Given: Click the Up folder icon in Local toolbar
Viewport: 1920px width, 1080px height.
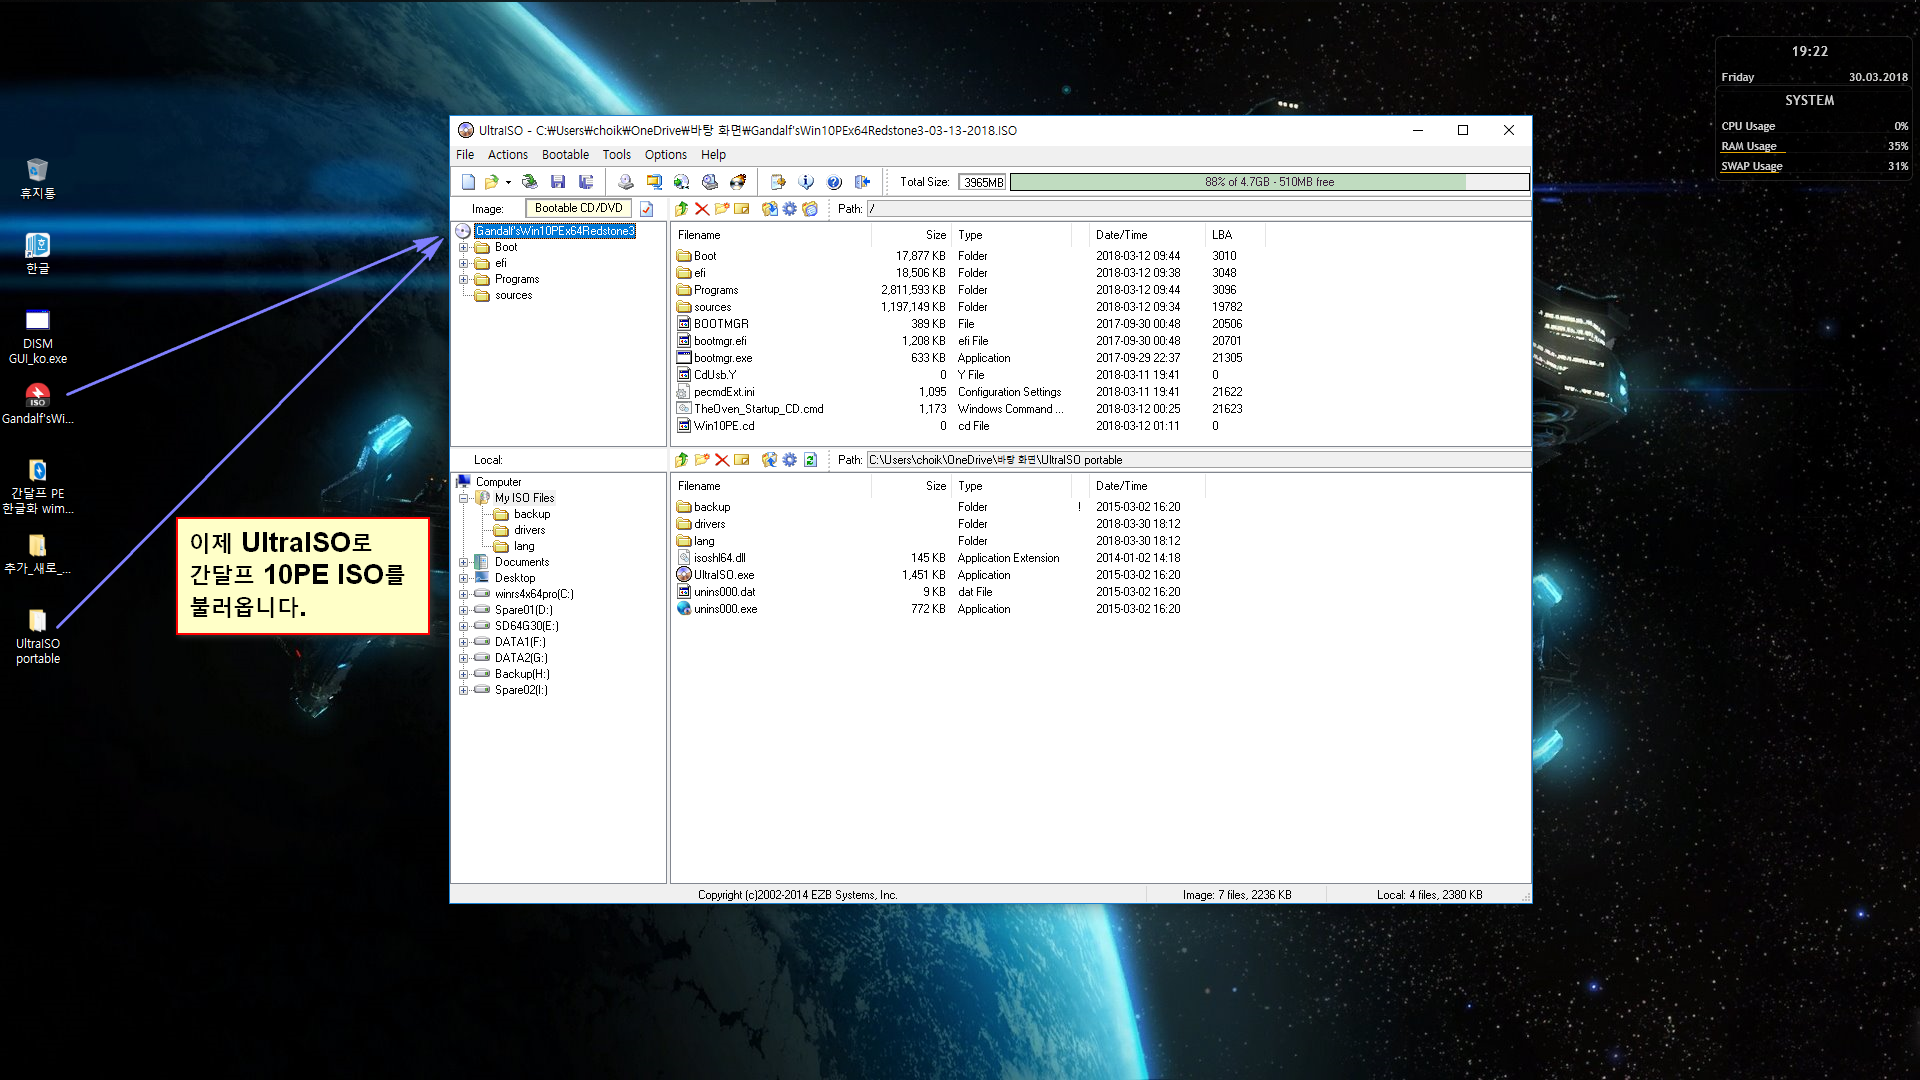Looking at the screenshot, I should (x=681, y=460).
